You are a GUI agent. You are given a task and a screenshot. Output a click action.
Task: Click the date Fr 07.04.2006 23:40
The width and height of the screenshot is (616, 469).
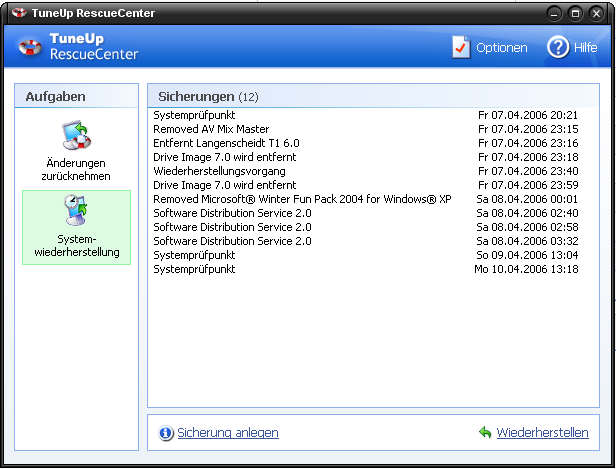[528, 171]
